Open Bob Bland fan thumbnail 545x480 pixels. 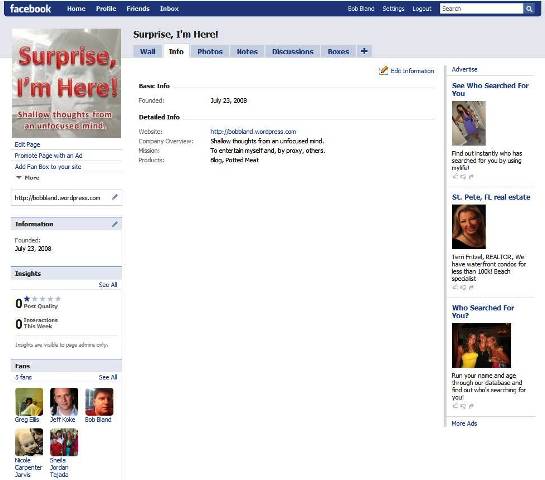(99, 402)
